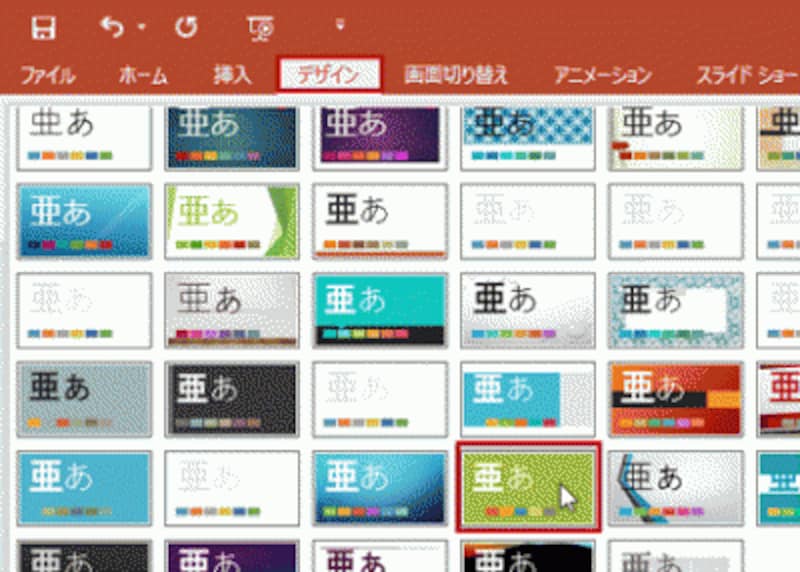Apply the gray theme with blue-black angled stripe
Screen dimensions: 800x572
[676, 488]
